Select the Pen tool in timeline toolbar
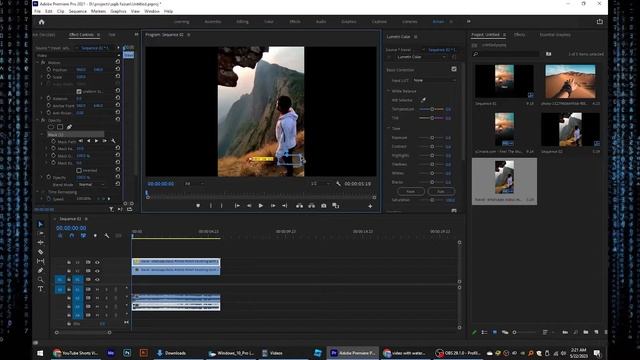 pos(40,270)
